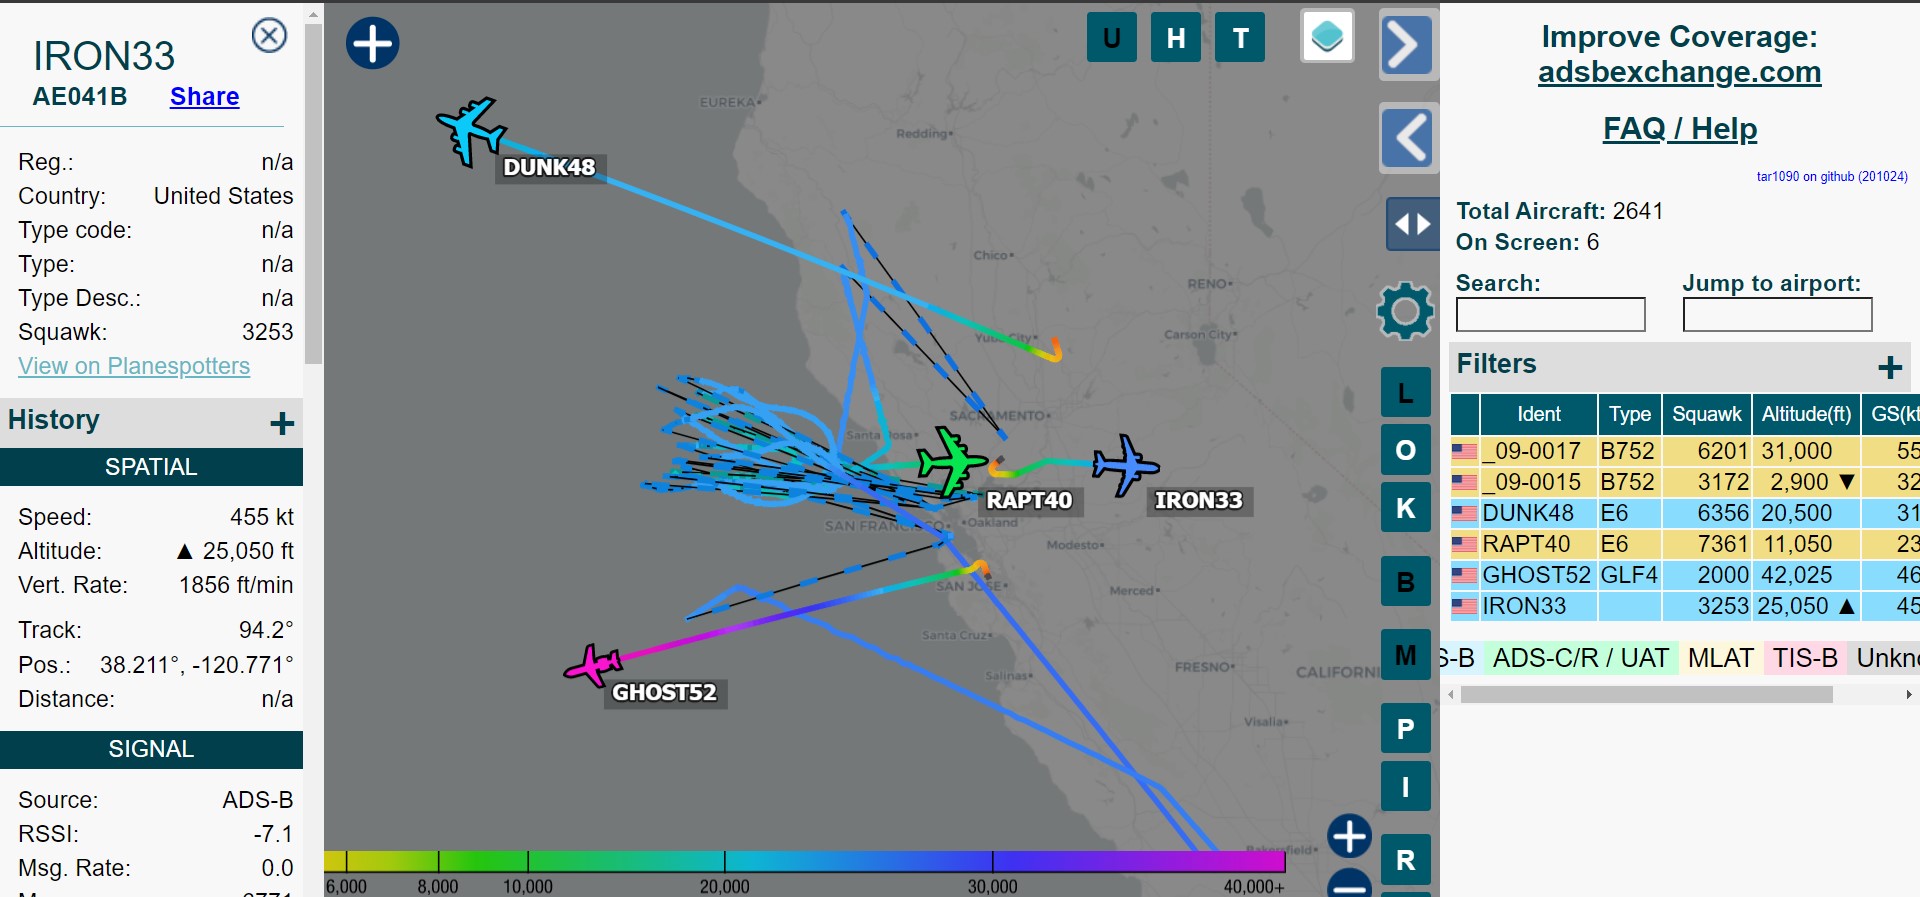Toggle the K map button
Image resolution: width=1920 pixels, height=897 pixels.
point(1405,508)
